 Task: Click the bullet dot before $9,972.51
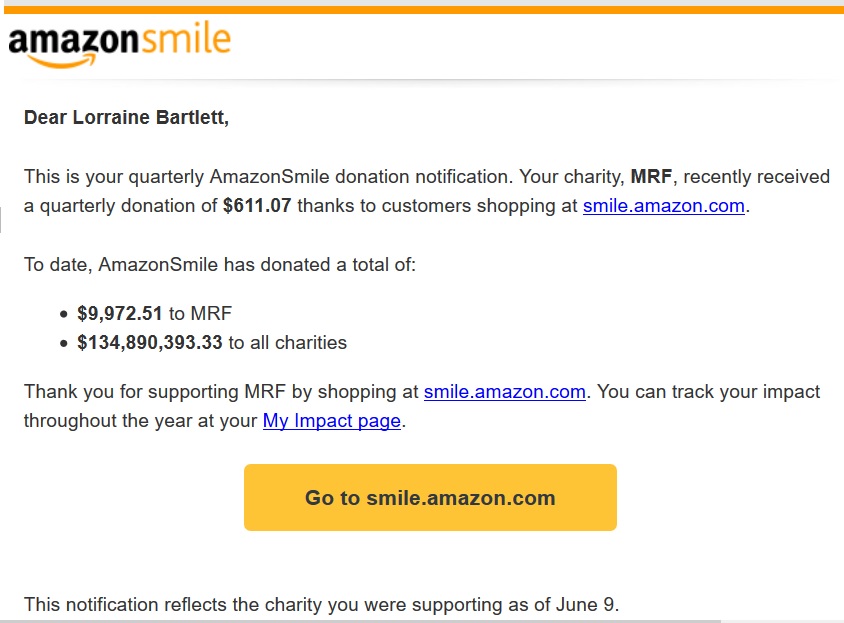click(64, 314)
